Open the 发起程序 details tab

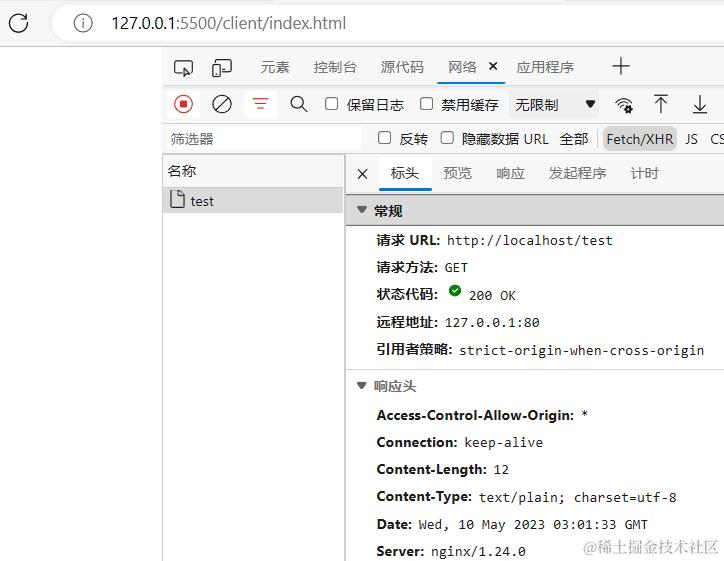tap(577, 173)
